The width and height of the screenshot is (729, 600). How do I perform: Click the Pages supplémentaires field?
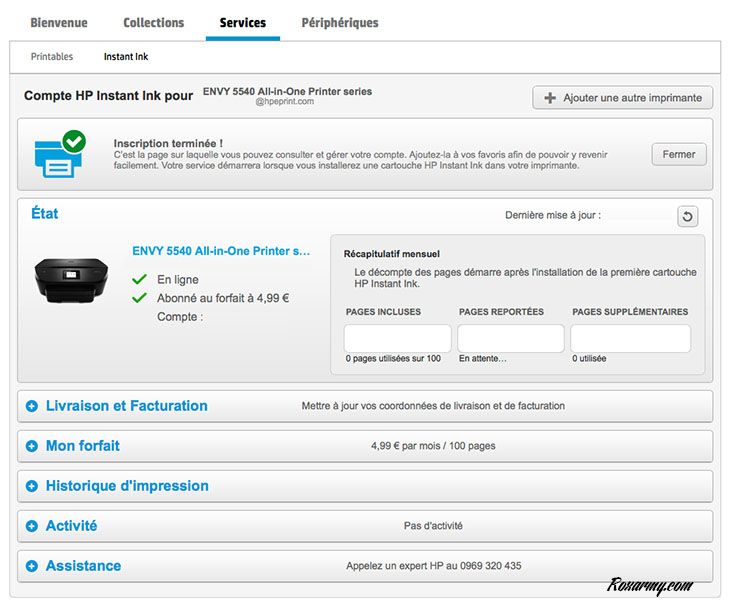pyautogui.click(x=630, y=338)
